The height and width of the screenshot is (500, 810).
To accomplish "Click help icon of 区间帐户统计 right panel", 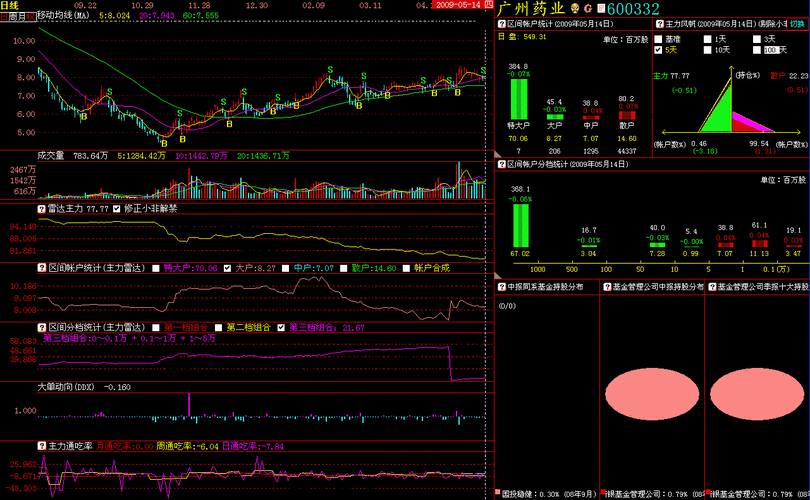I will point(501,24).
